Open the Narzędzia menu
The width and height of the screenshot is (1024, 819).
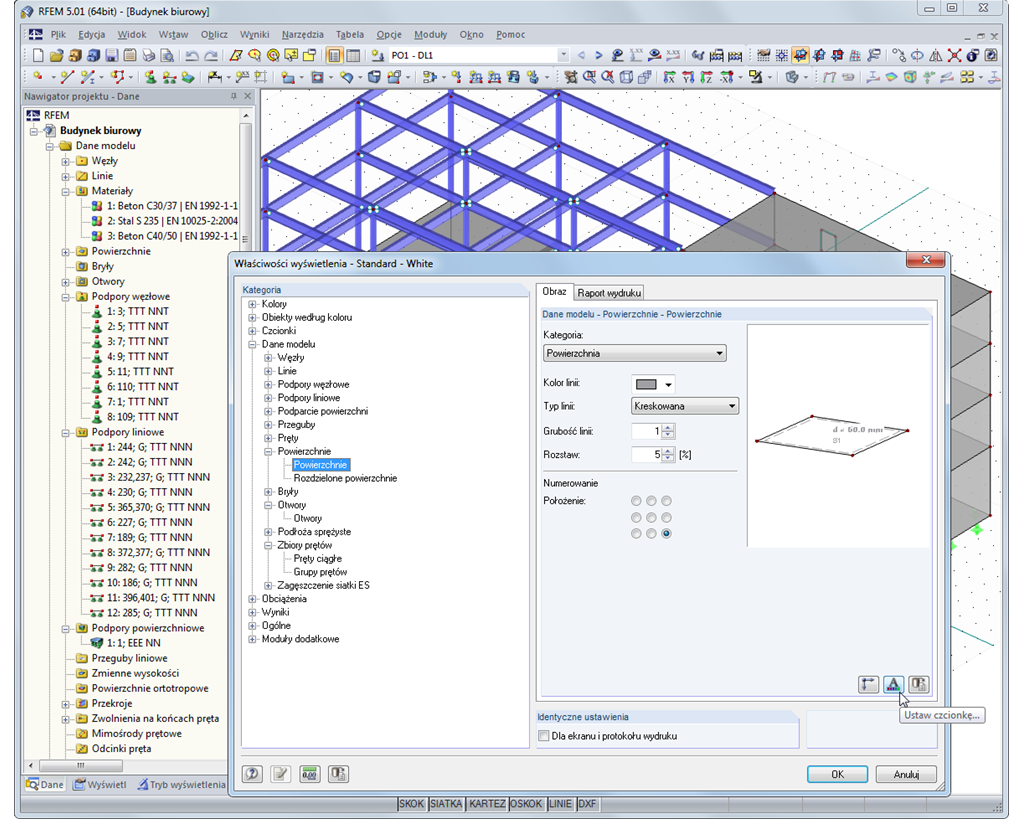[x=302, y=35]
